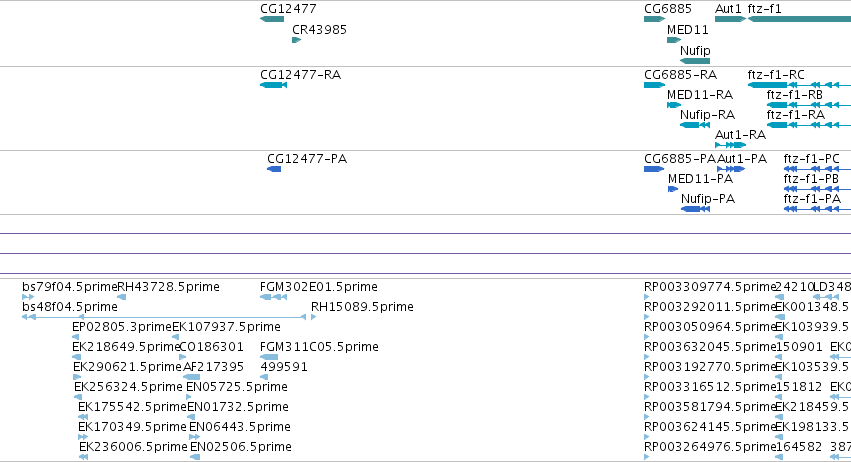Click the Nufip gene bar glyph
Image resolution: width=851 pixels, height=462 pixels.
[695, 61]
